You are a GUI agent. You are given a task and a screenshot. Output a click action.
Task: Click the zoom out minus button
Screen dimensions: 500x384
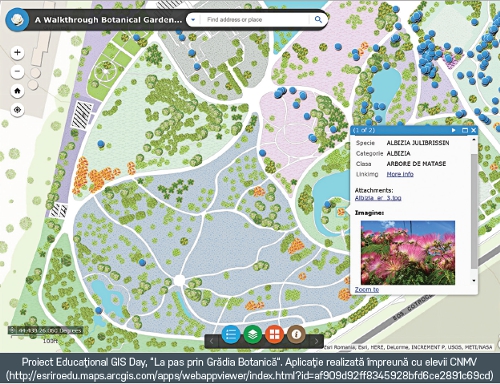17,71
